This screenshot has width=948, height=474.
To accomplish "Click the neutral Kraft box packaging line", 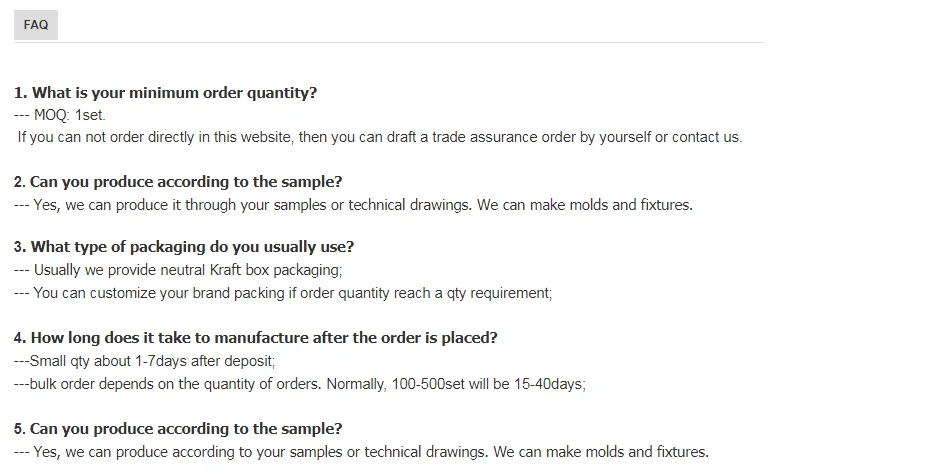I will coord(178,270).
